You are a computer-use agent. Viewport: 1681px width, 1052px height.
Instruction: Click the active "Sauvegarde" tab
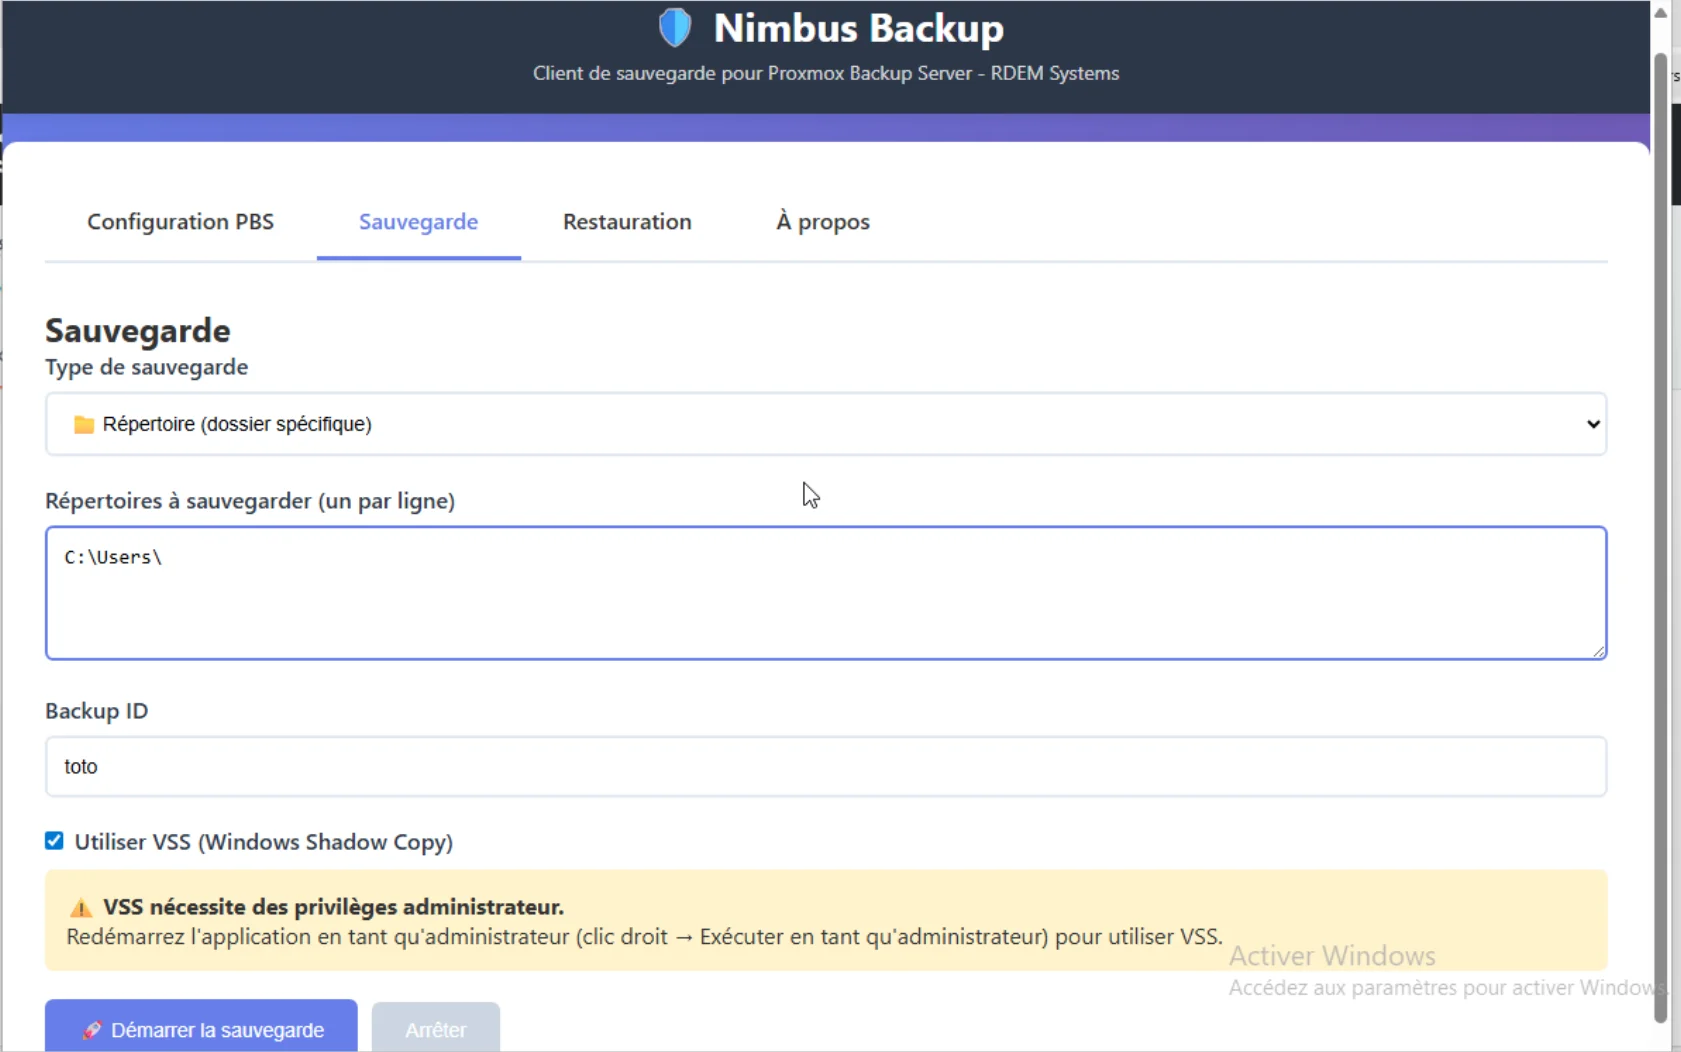(x=418, y=222)
